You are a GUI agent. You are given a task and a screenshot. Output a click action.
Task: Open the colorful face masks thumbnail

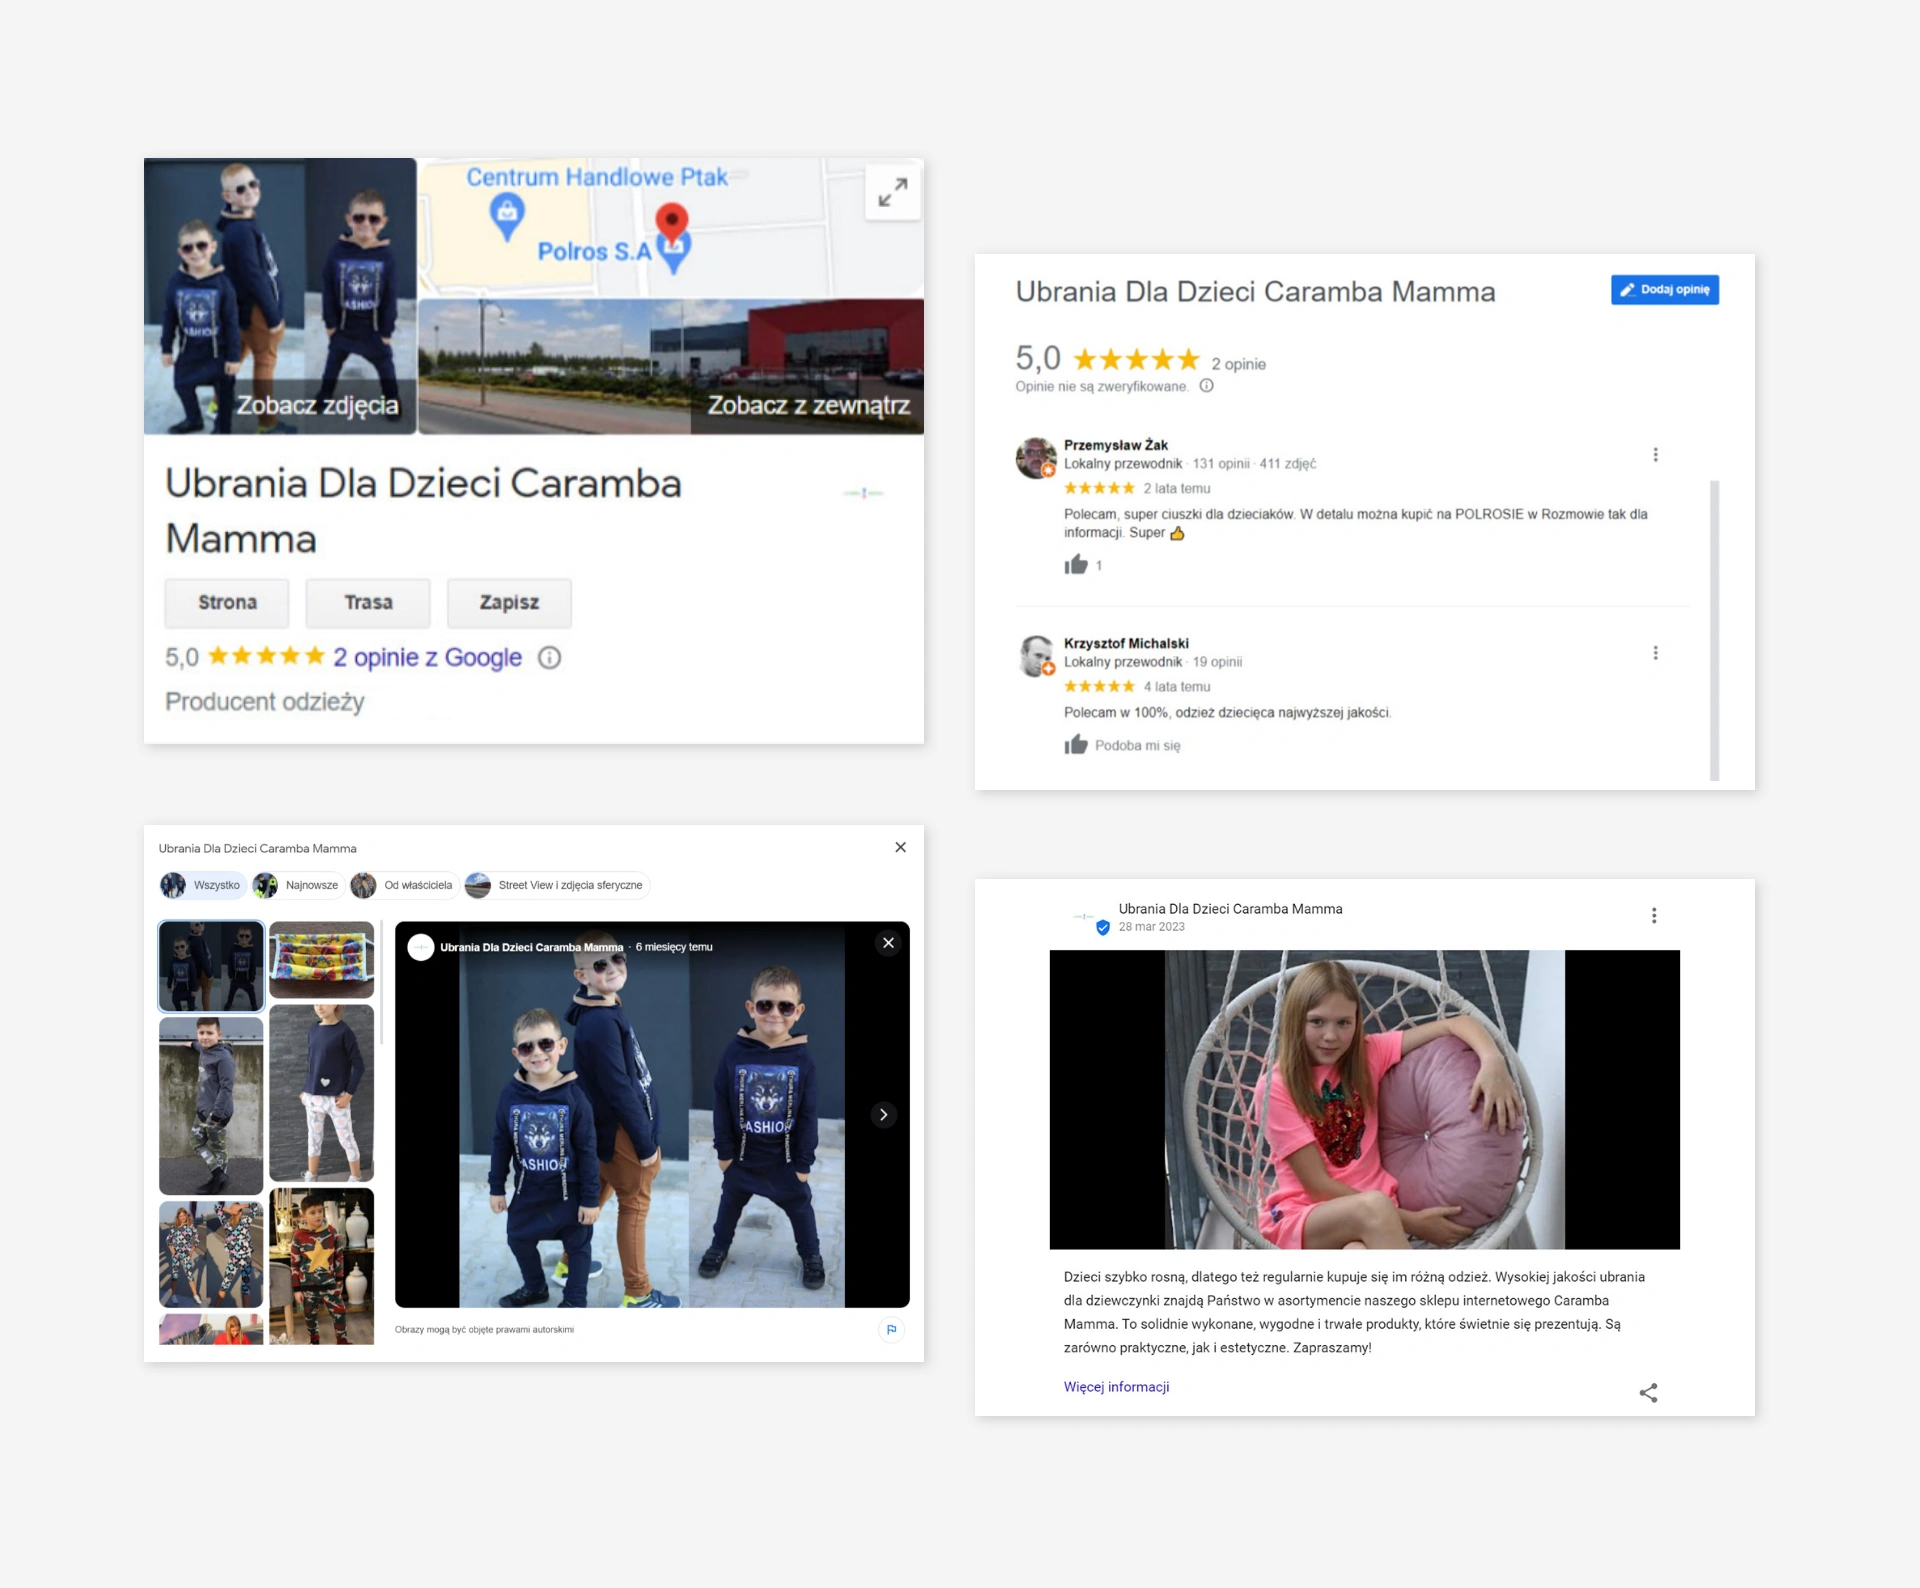tap(321, 959)
